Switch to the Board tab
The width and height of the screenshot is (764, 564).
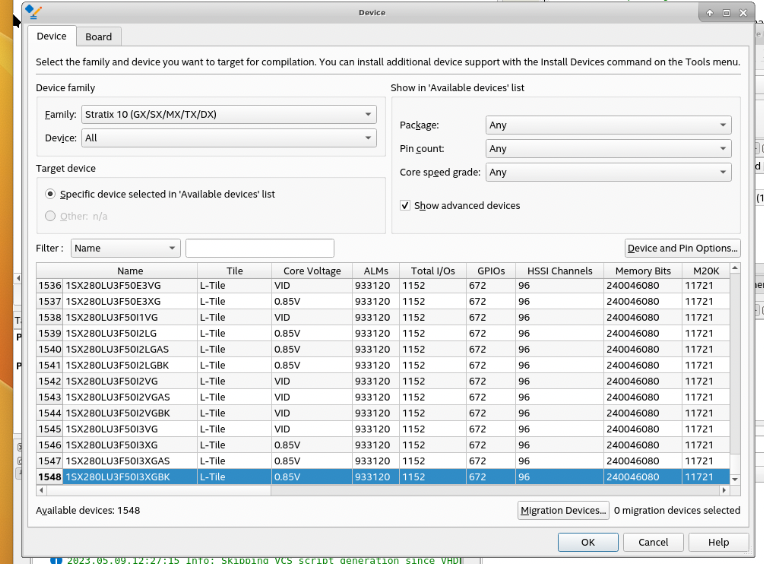pos(98,37)
